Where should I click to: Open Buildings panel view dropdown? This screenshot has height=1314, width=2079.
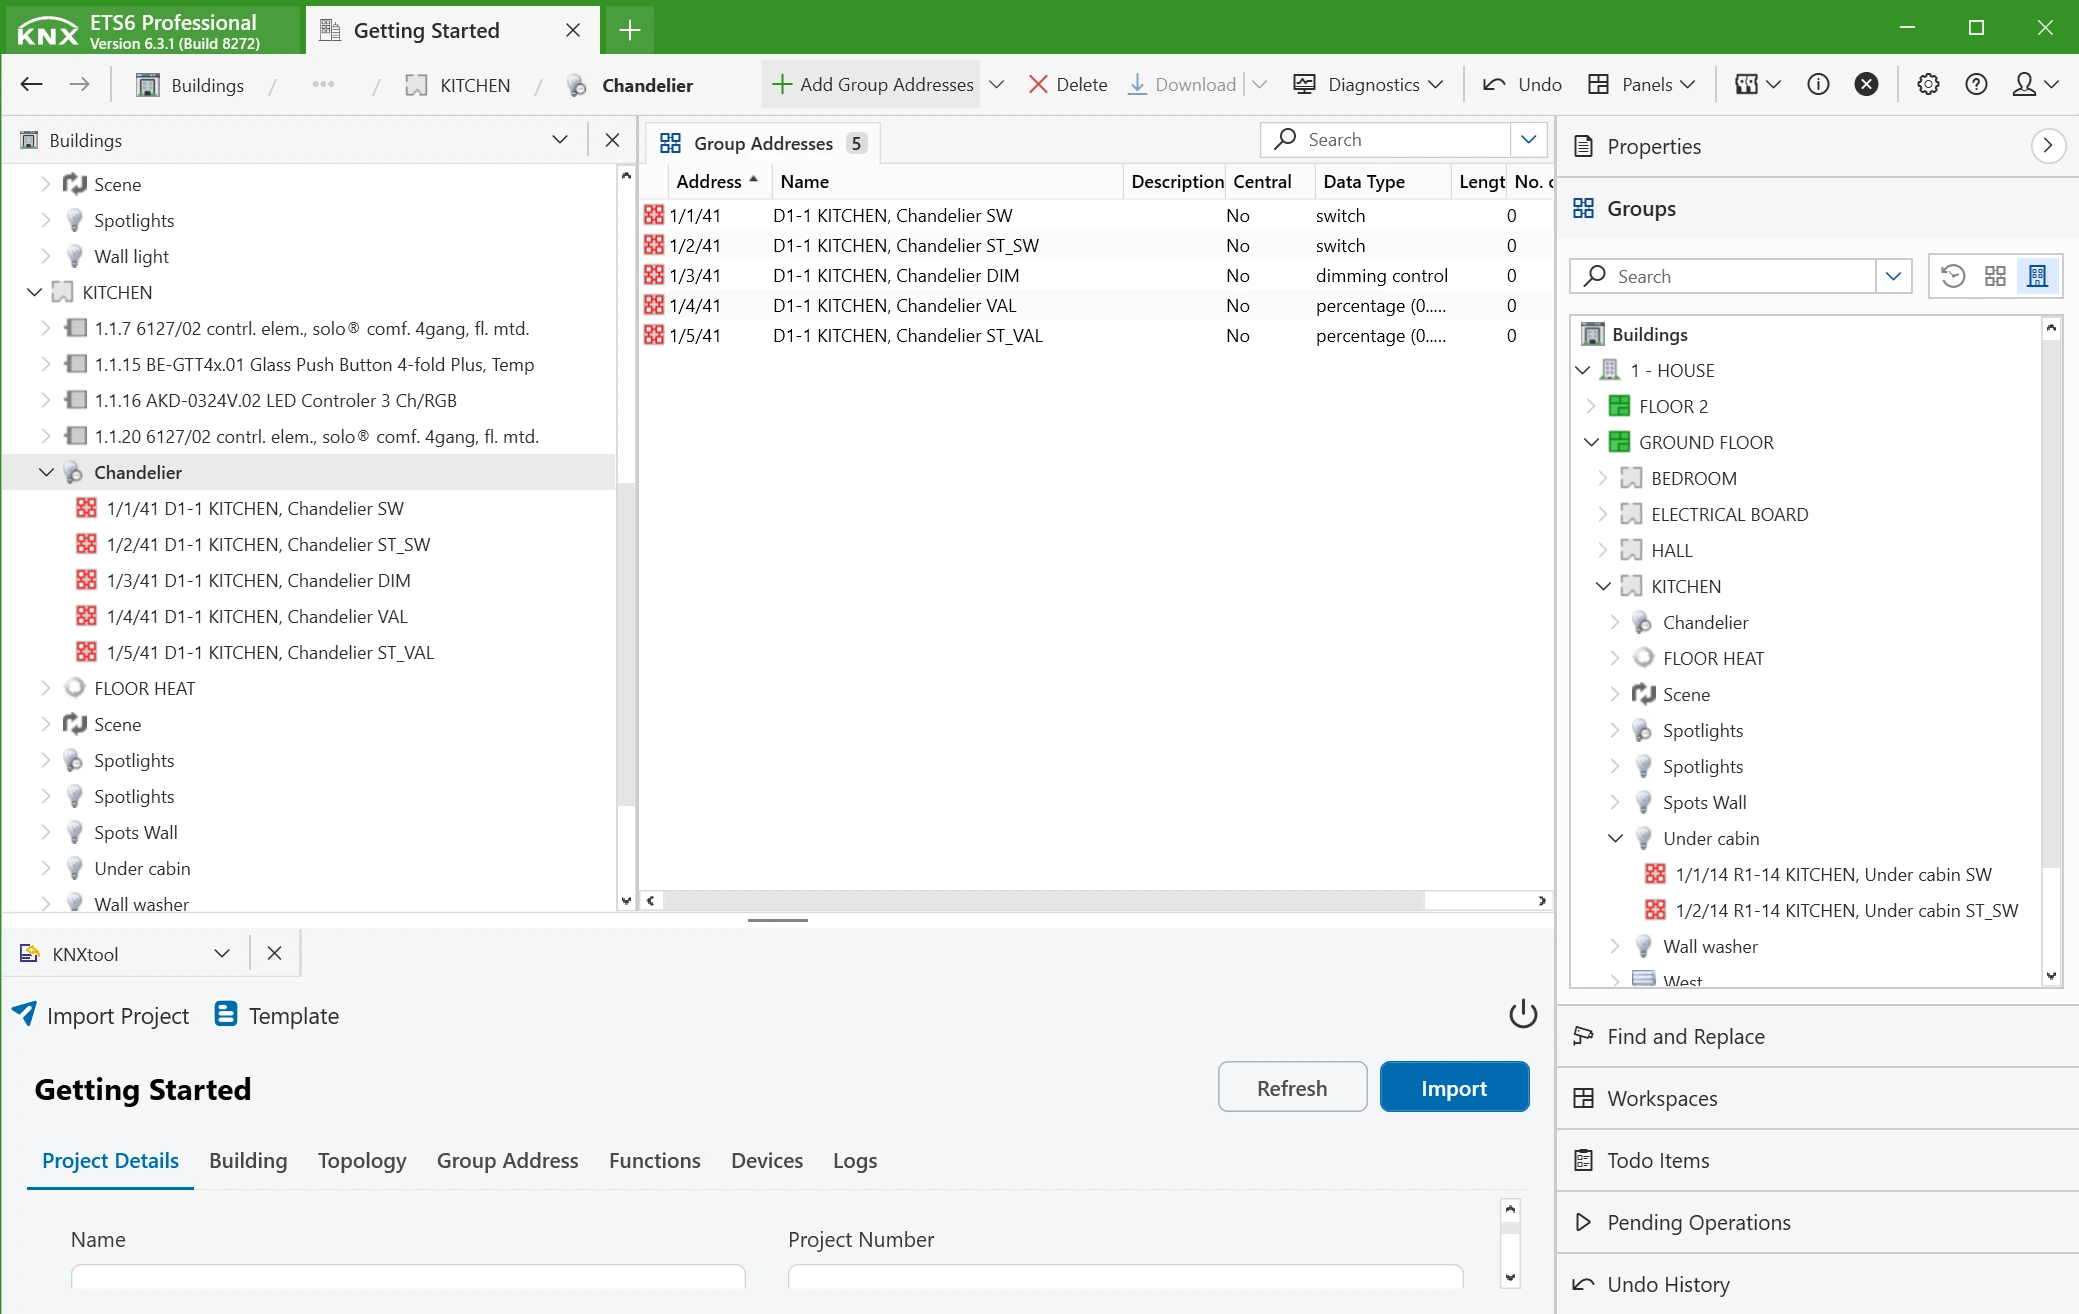(x=560, y=140)
